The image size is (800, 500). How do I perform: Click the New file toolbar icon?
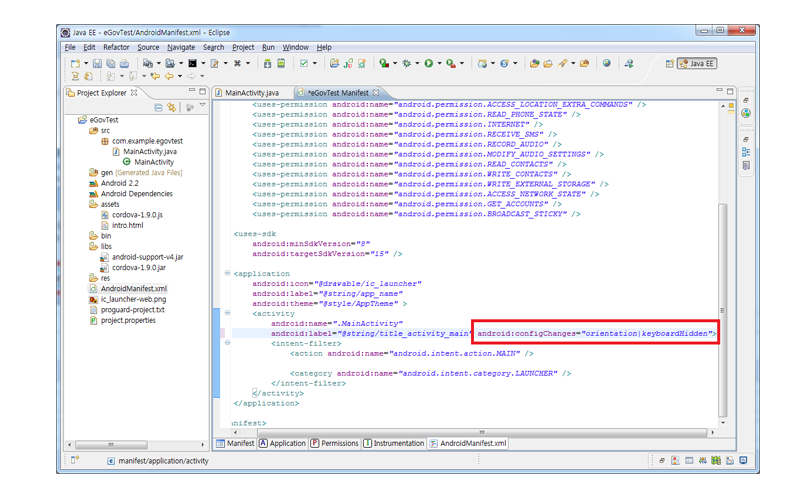click(75, 63)
